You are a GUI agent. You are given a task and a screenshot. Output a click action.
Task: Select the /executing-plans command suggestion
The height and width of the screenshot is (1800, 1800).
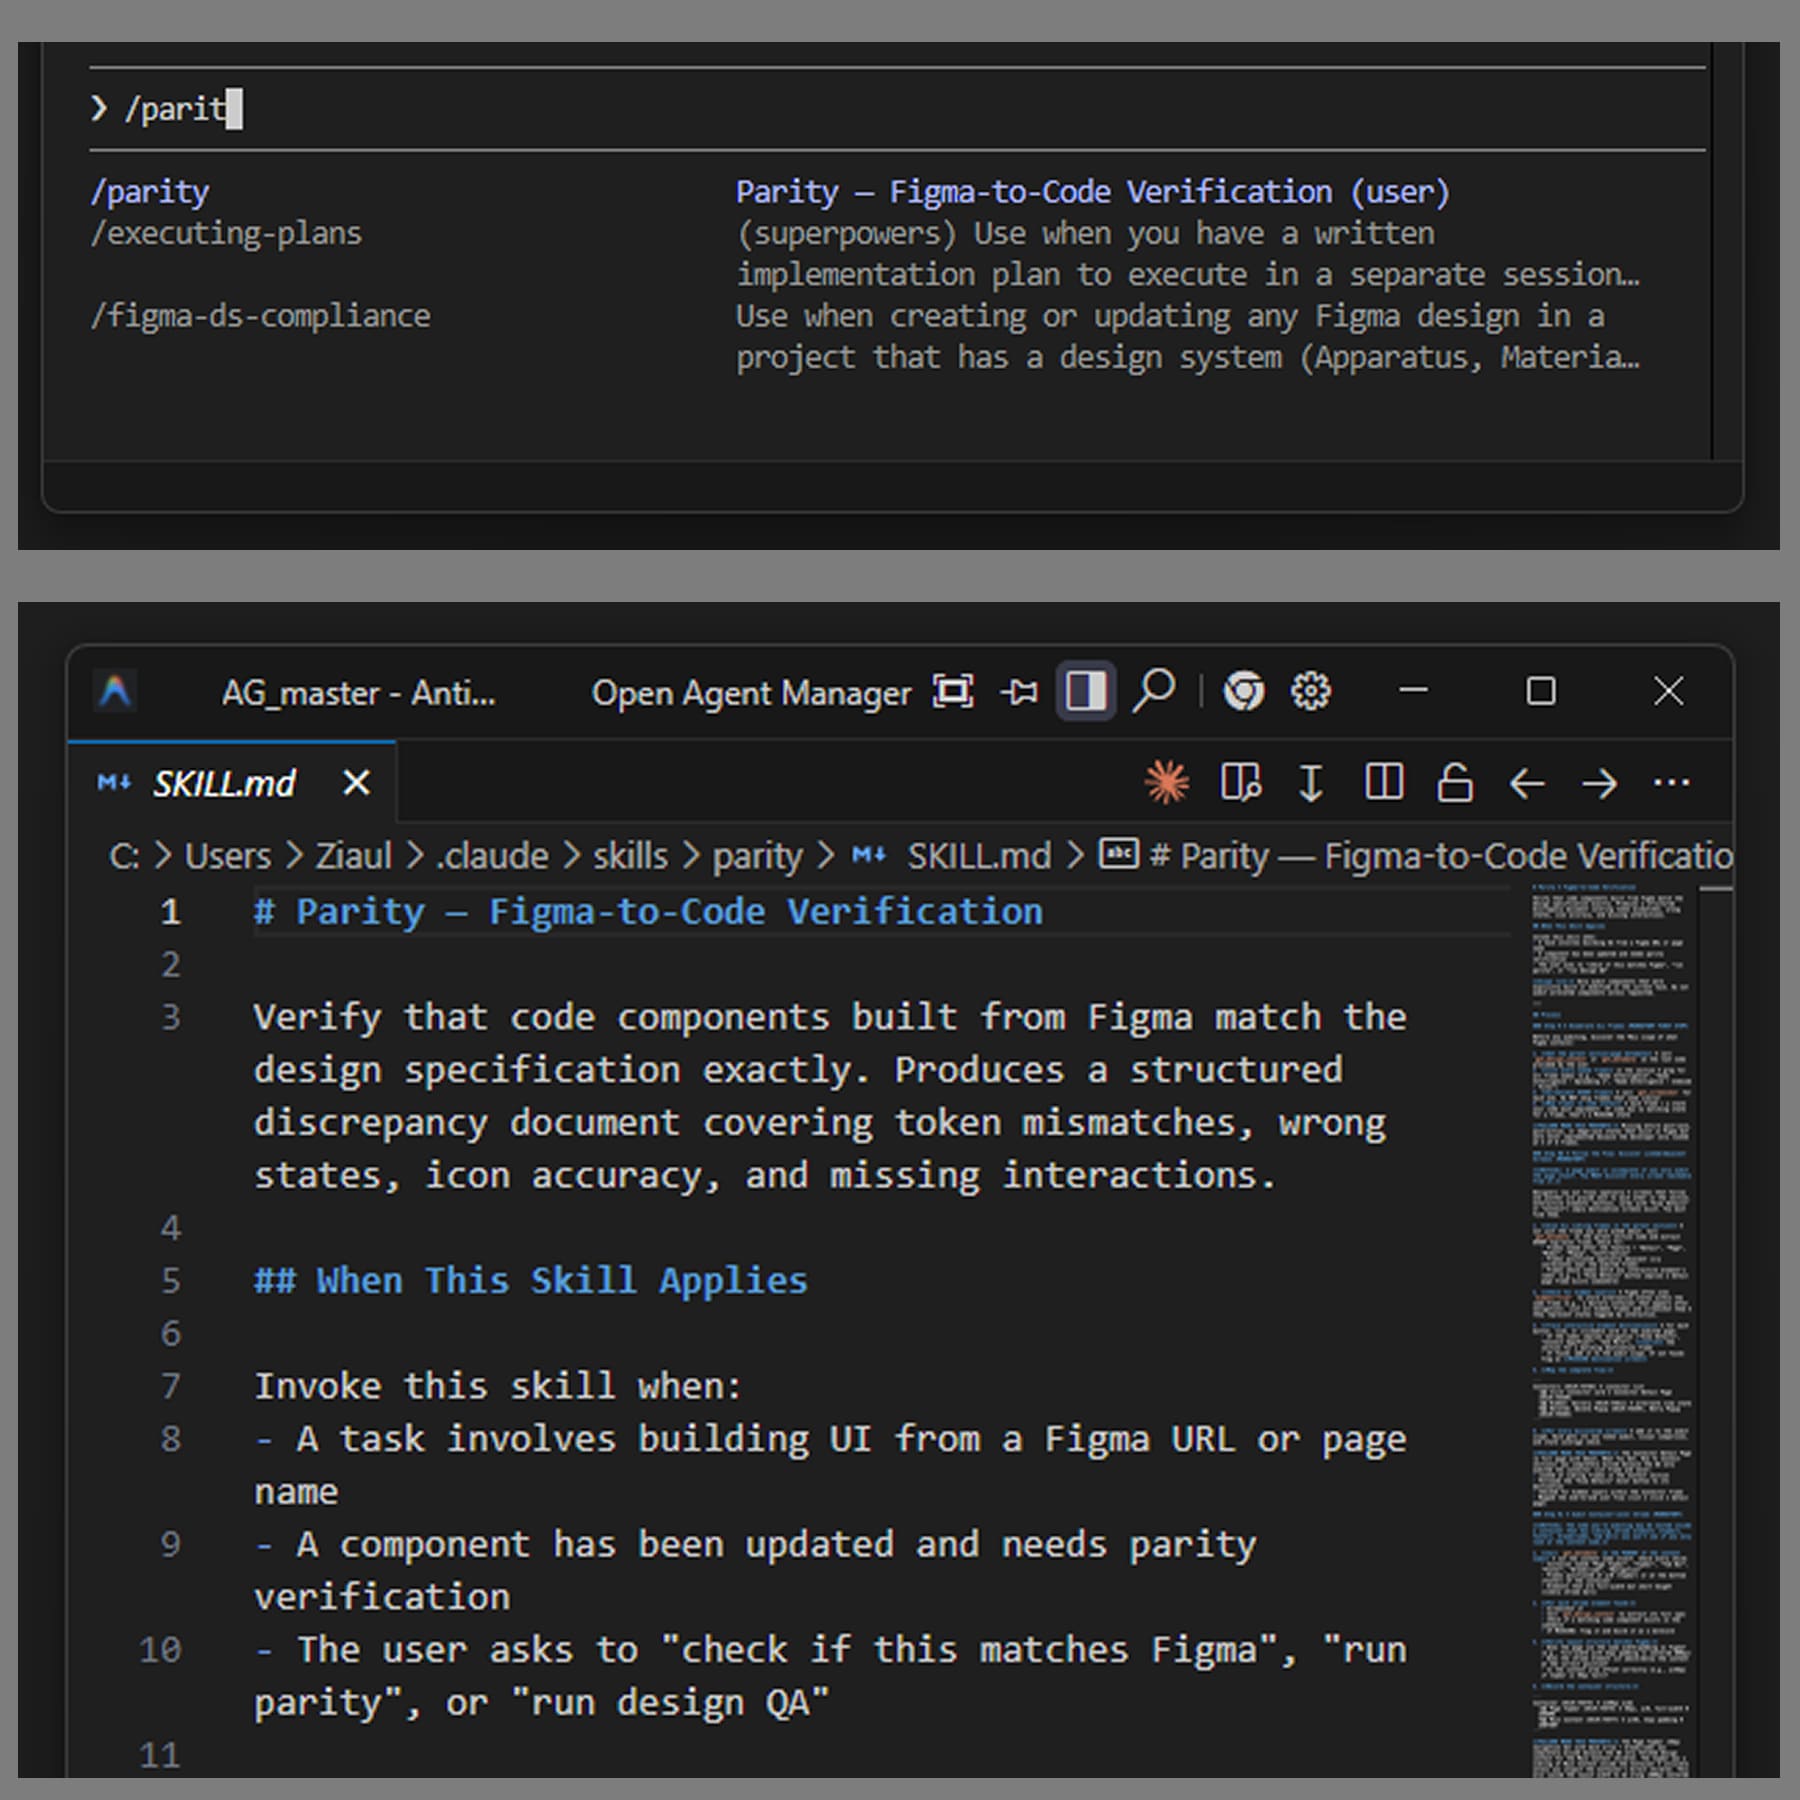tap(226, 234)
